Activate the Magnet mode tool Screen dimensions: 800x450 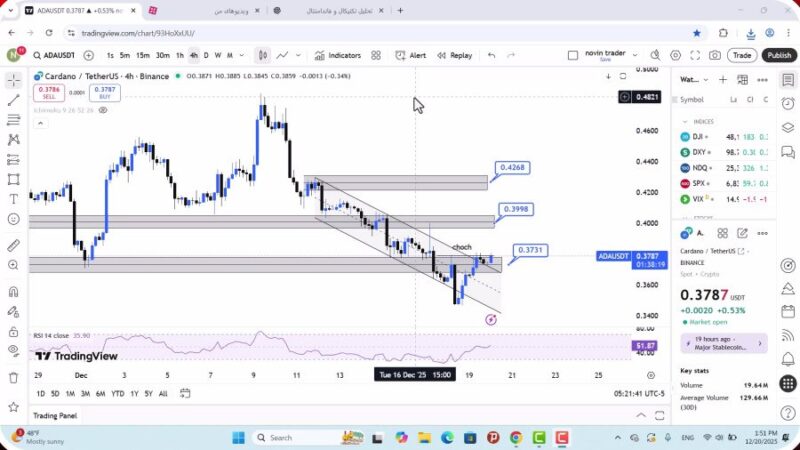coord(13,292)
